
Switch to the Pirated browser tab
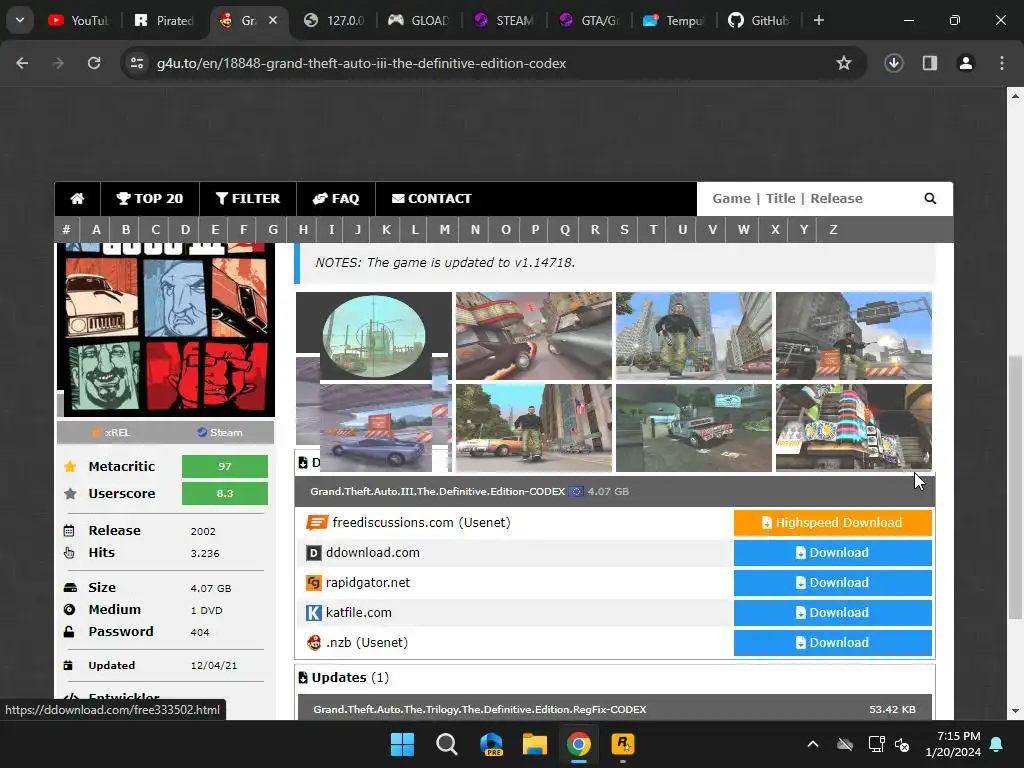[x=165, y=20]
